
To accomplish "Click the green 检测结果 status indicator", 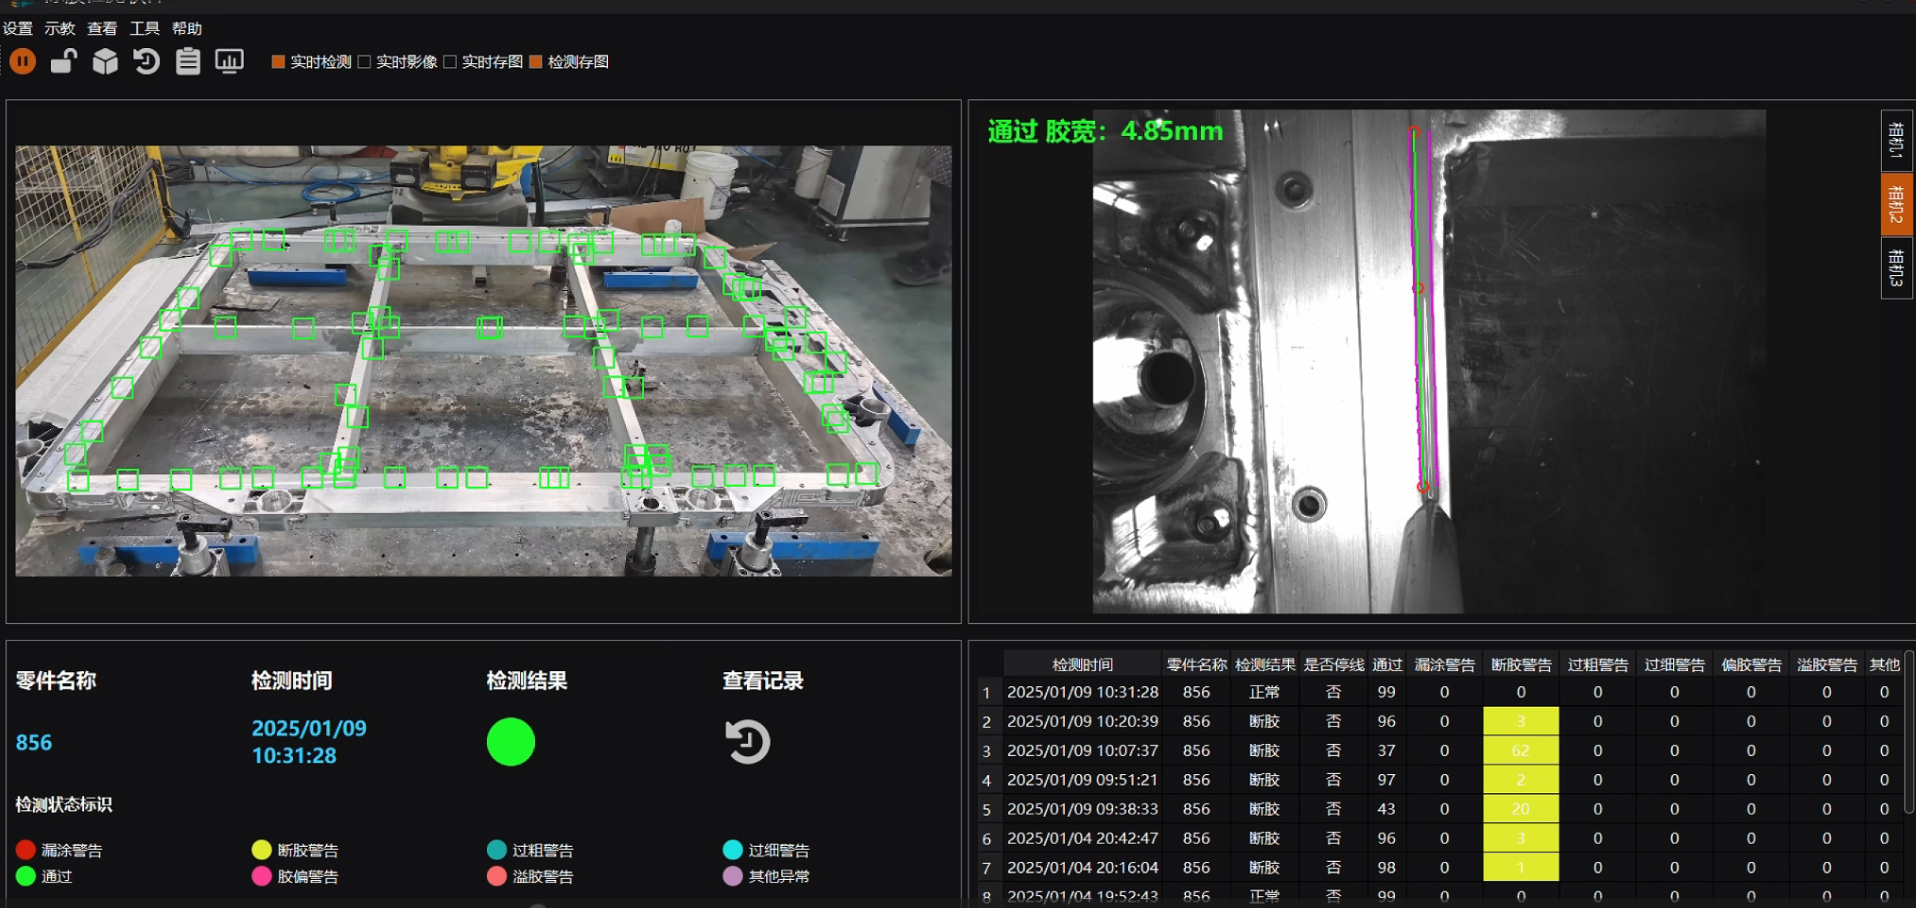I will tap(511, 742).
